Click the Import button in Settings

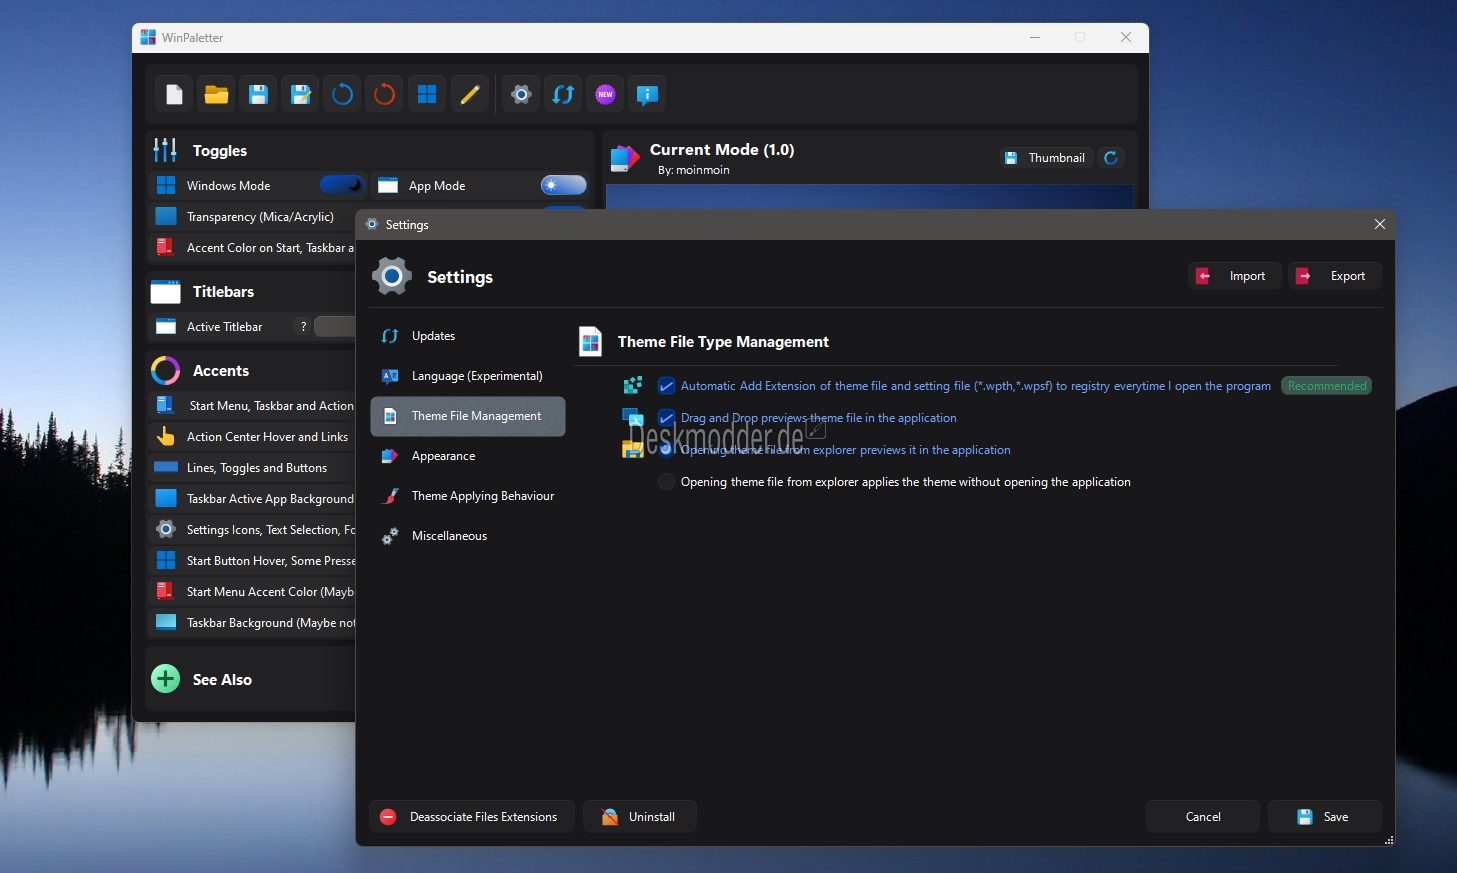click(1235, 276)
